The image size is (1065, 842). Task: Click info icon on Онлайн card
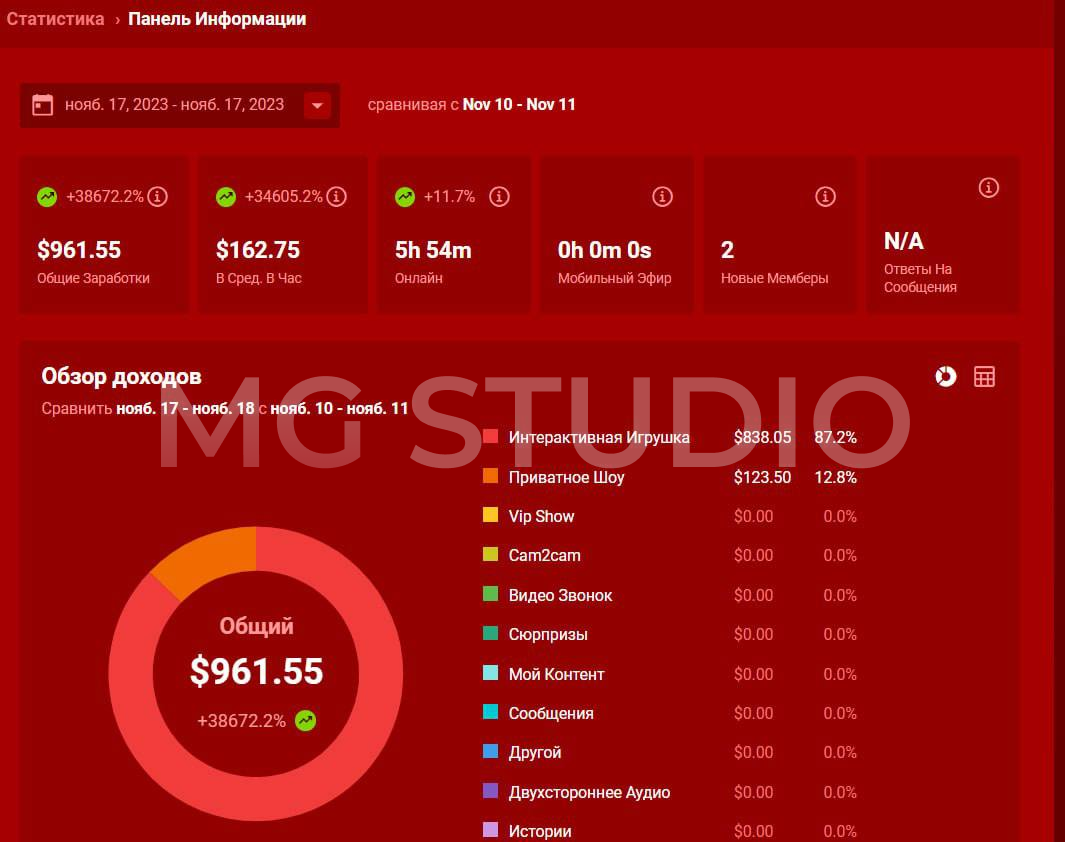(499, 197)
